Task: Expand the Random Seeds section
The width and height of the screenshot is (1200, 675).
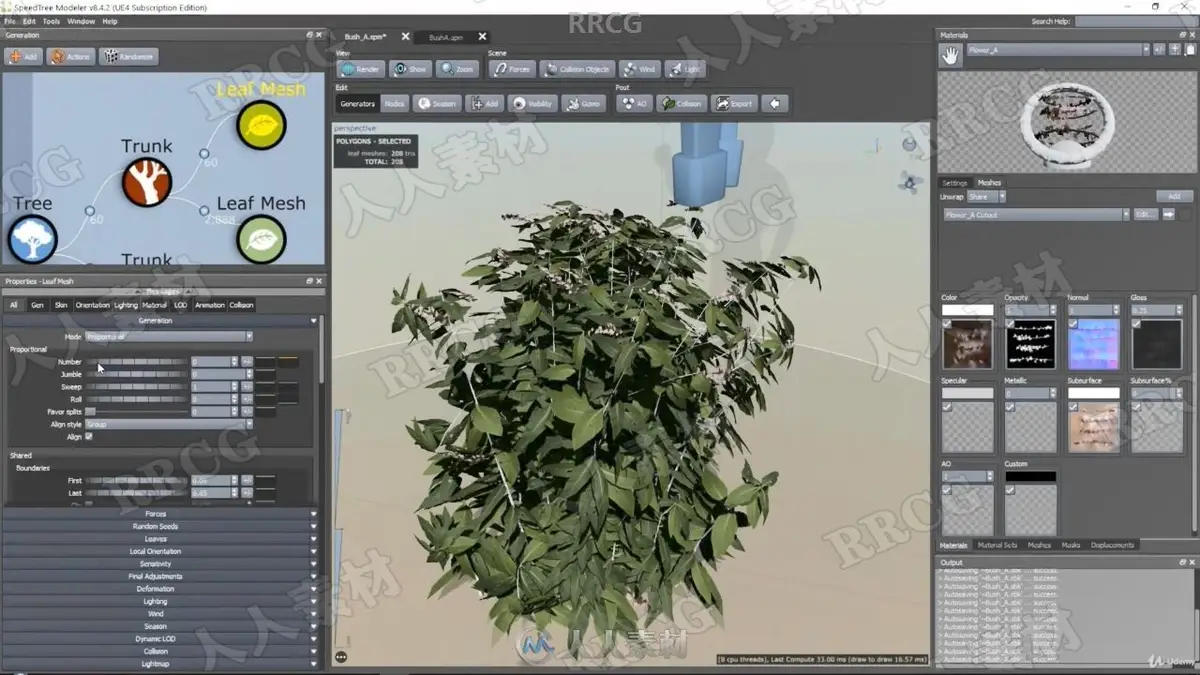Action: pos(160,526)
